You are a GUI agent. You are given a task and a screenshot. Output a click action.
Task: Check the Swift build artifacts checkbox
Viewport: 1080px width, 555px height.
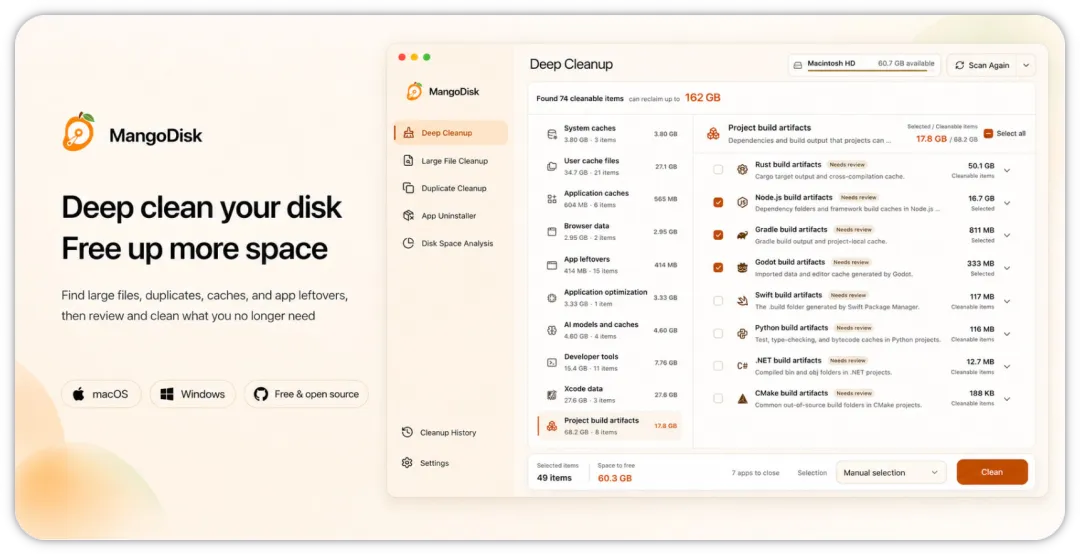(x=718, y=300)
